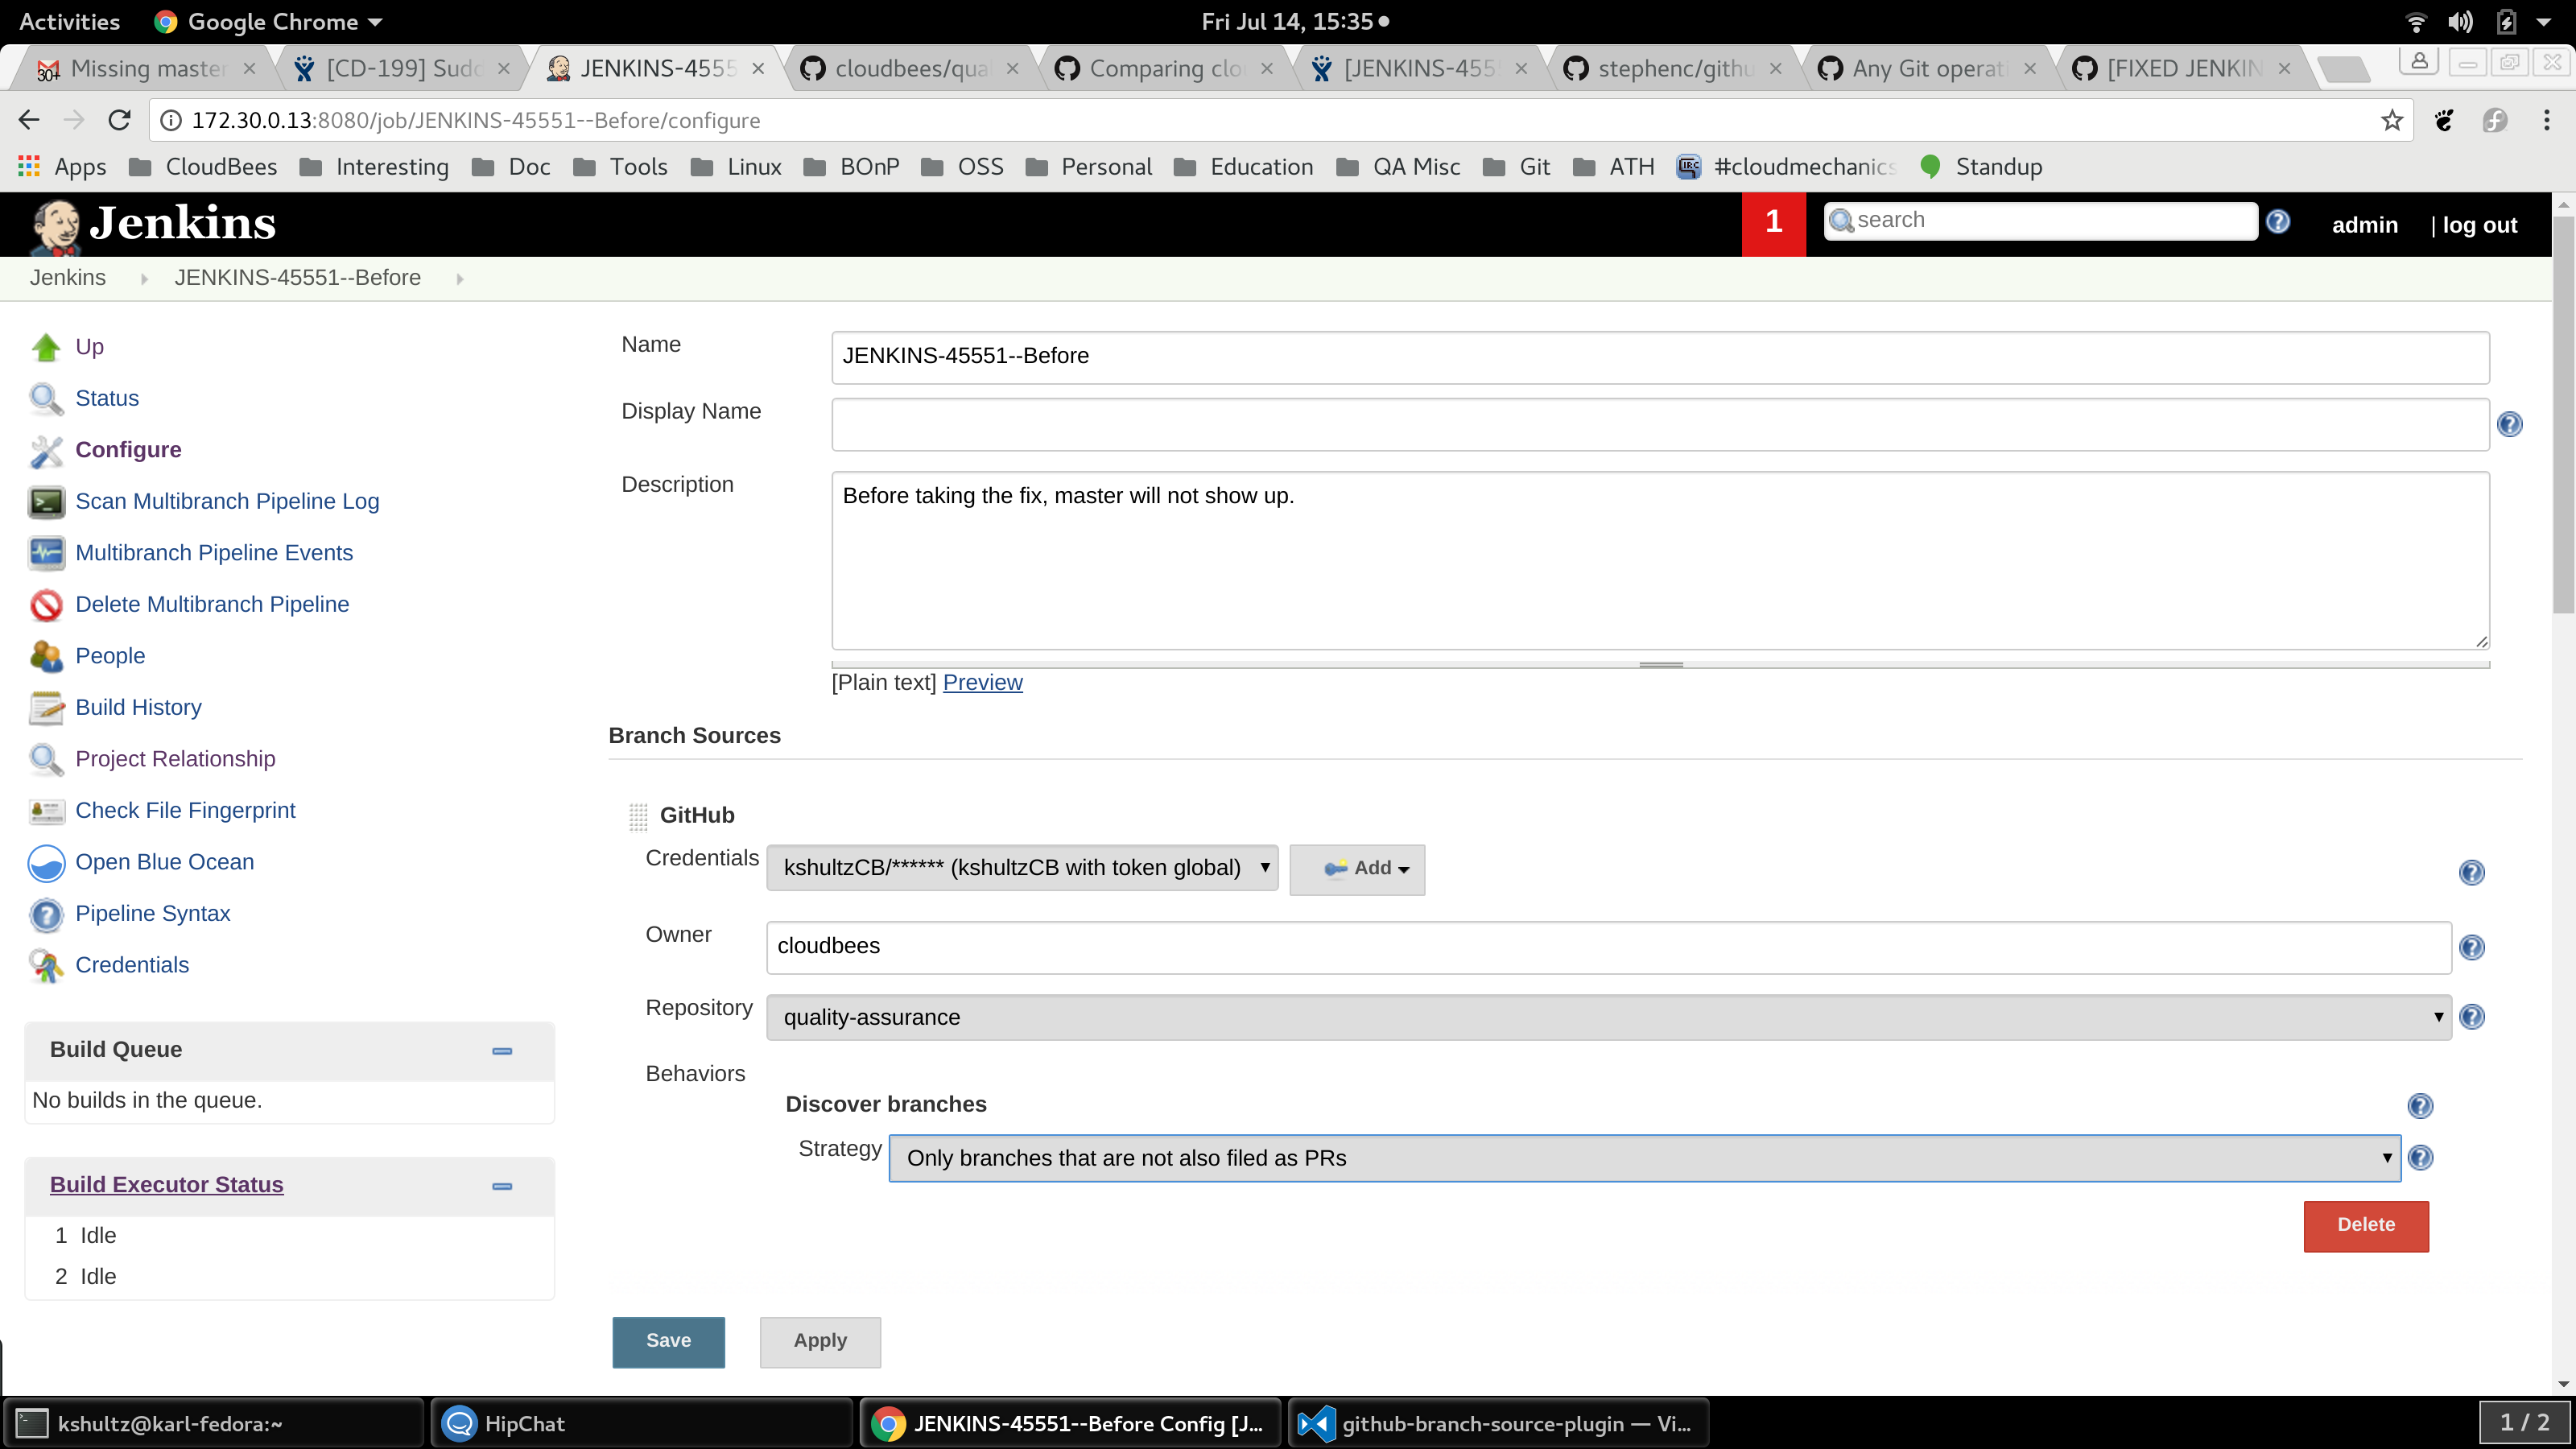The height and width of the screenshot is (1449, 2576).
Task: Click the bookmark star in address bar
Action: coord(2391,121)
